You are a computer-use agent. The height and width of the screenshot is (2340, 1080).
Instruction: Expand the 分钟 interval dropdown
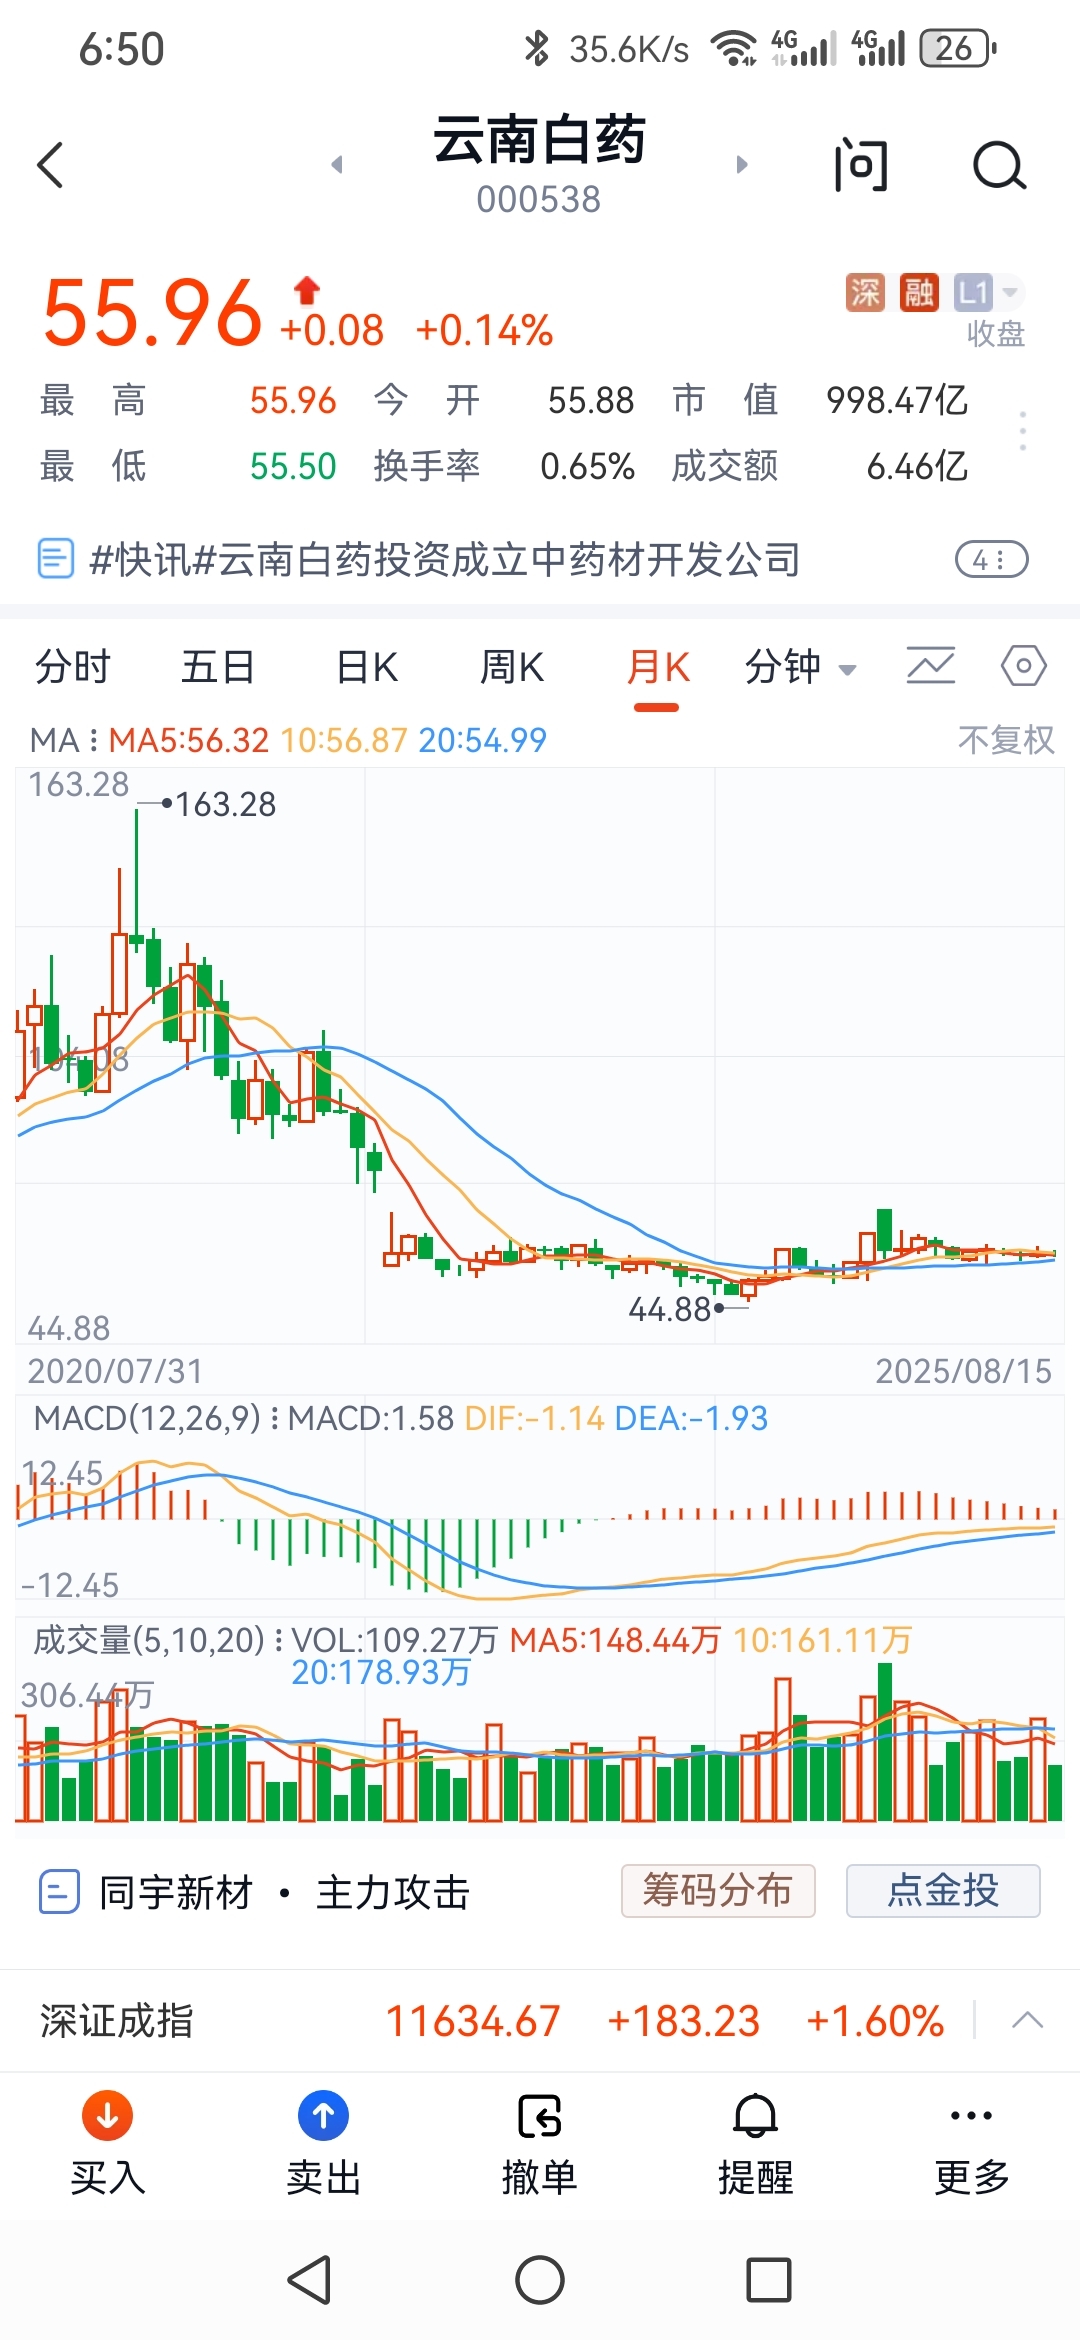tap(800, 667)
